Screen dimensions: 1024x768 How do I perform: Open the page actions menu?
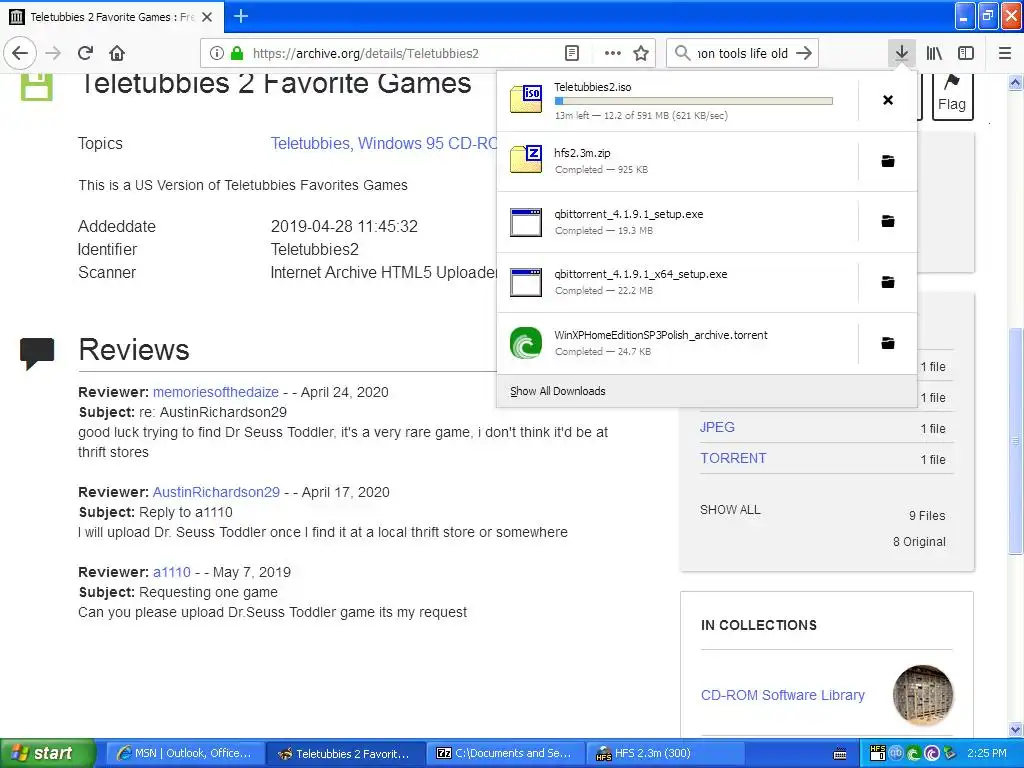[x=613, y=53]
